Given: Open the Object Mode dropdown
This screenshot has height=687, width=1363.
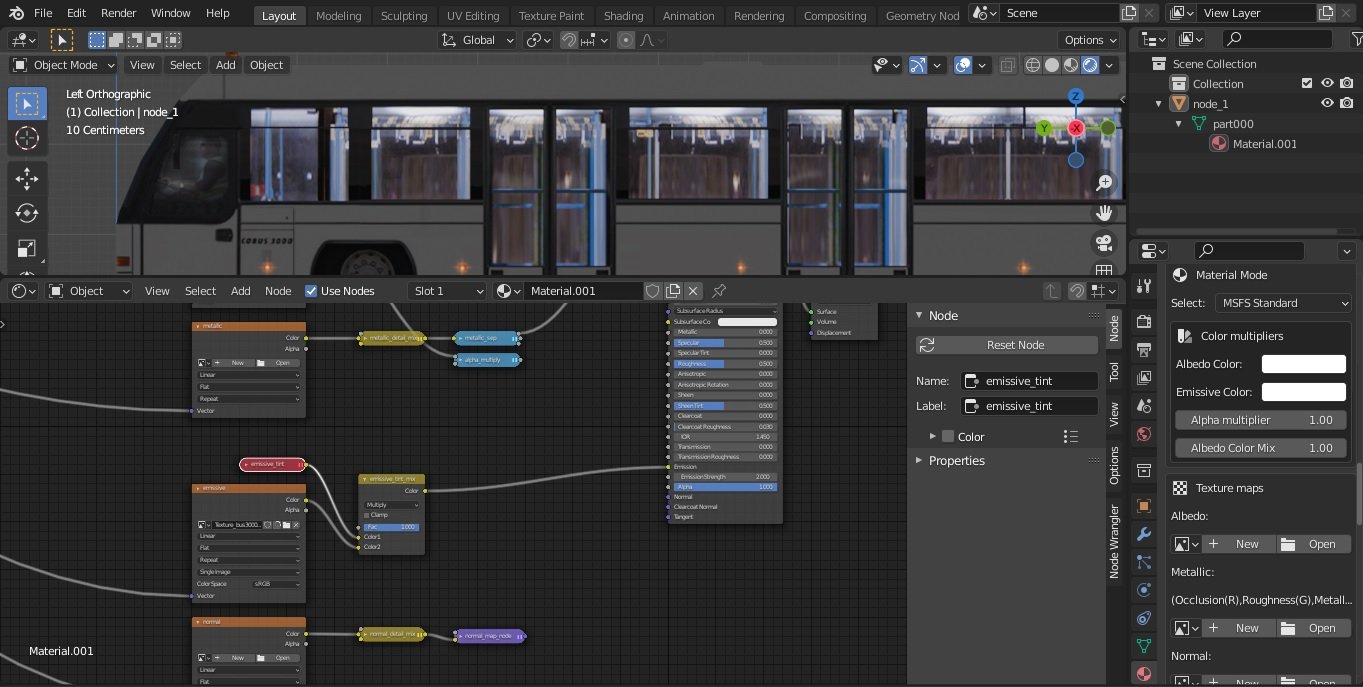Looking at the screenshot, I should pyautogui.click(x=63, y=65).
